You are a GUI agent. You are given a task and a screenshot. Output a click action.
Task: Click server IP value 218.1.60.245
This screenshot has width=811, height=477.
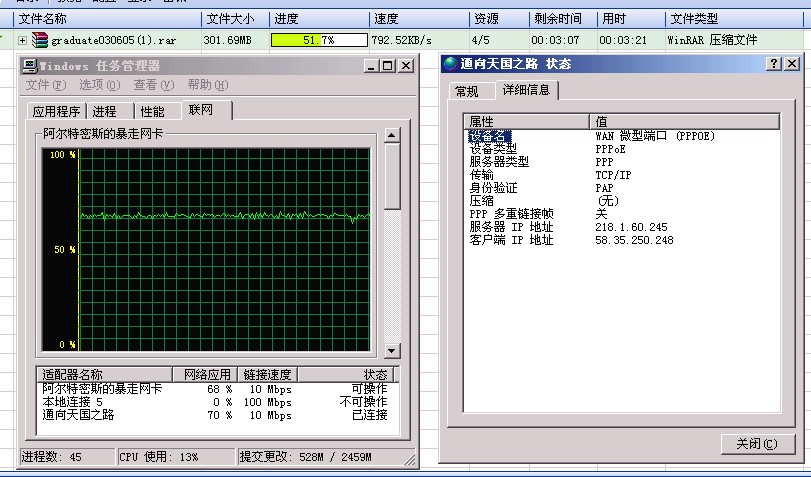coord(631,227)
